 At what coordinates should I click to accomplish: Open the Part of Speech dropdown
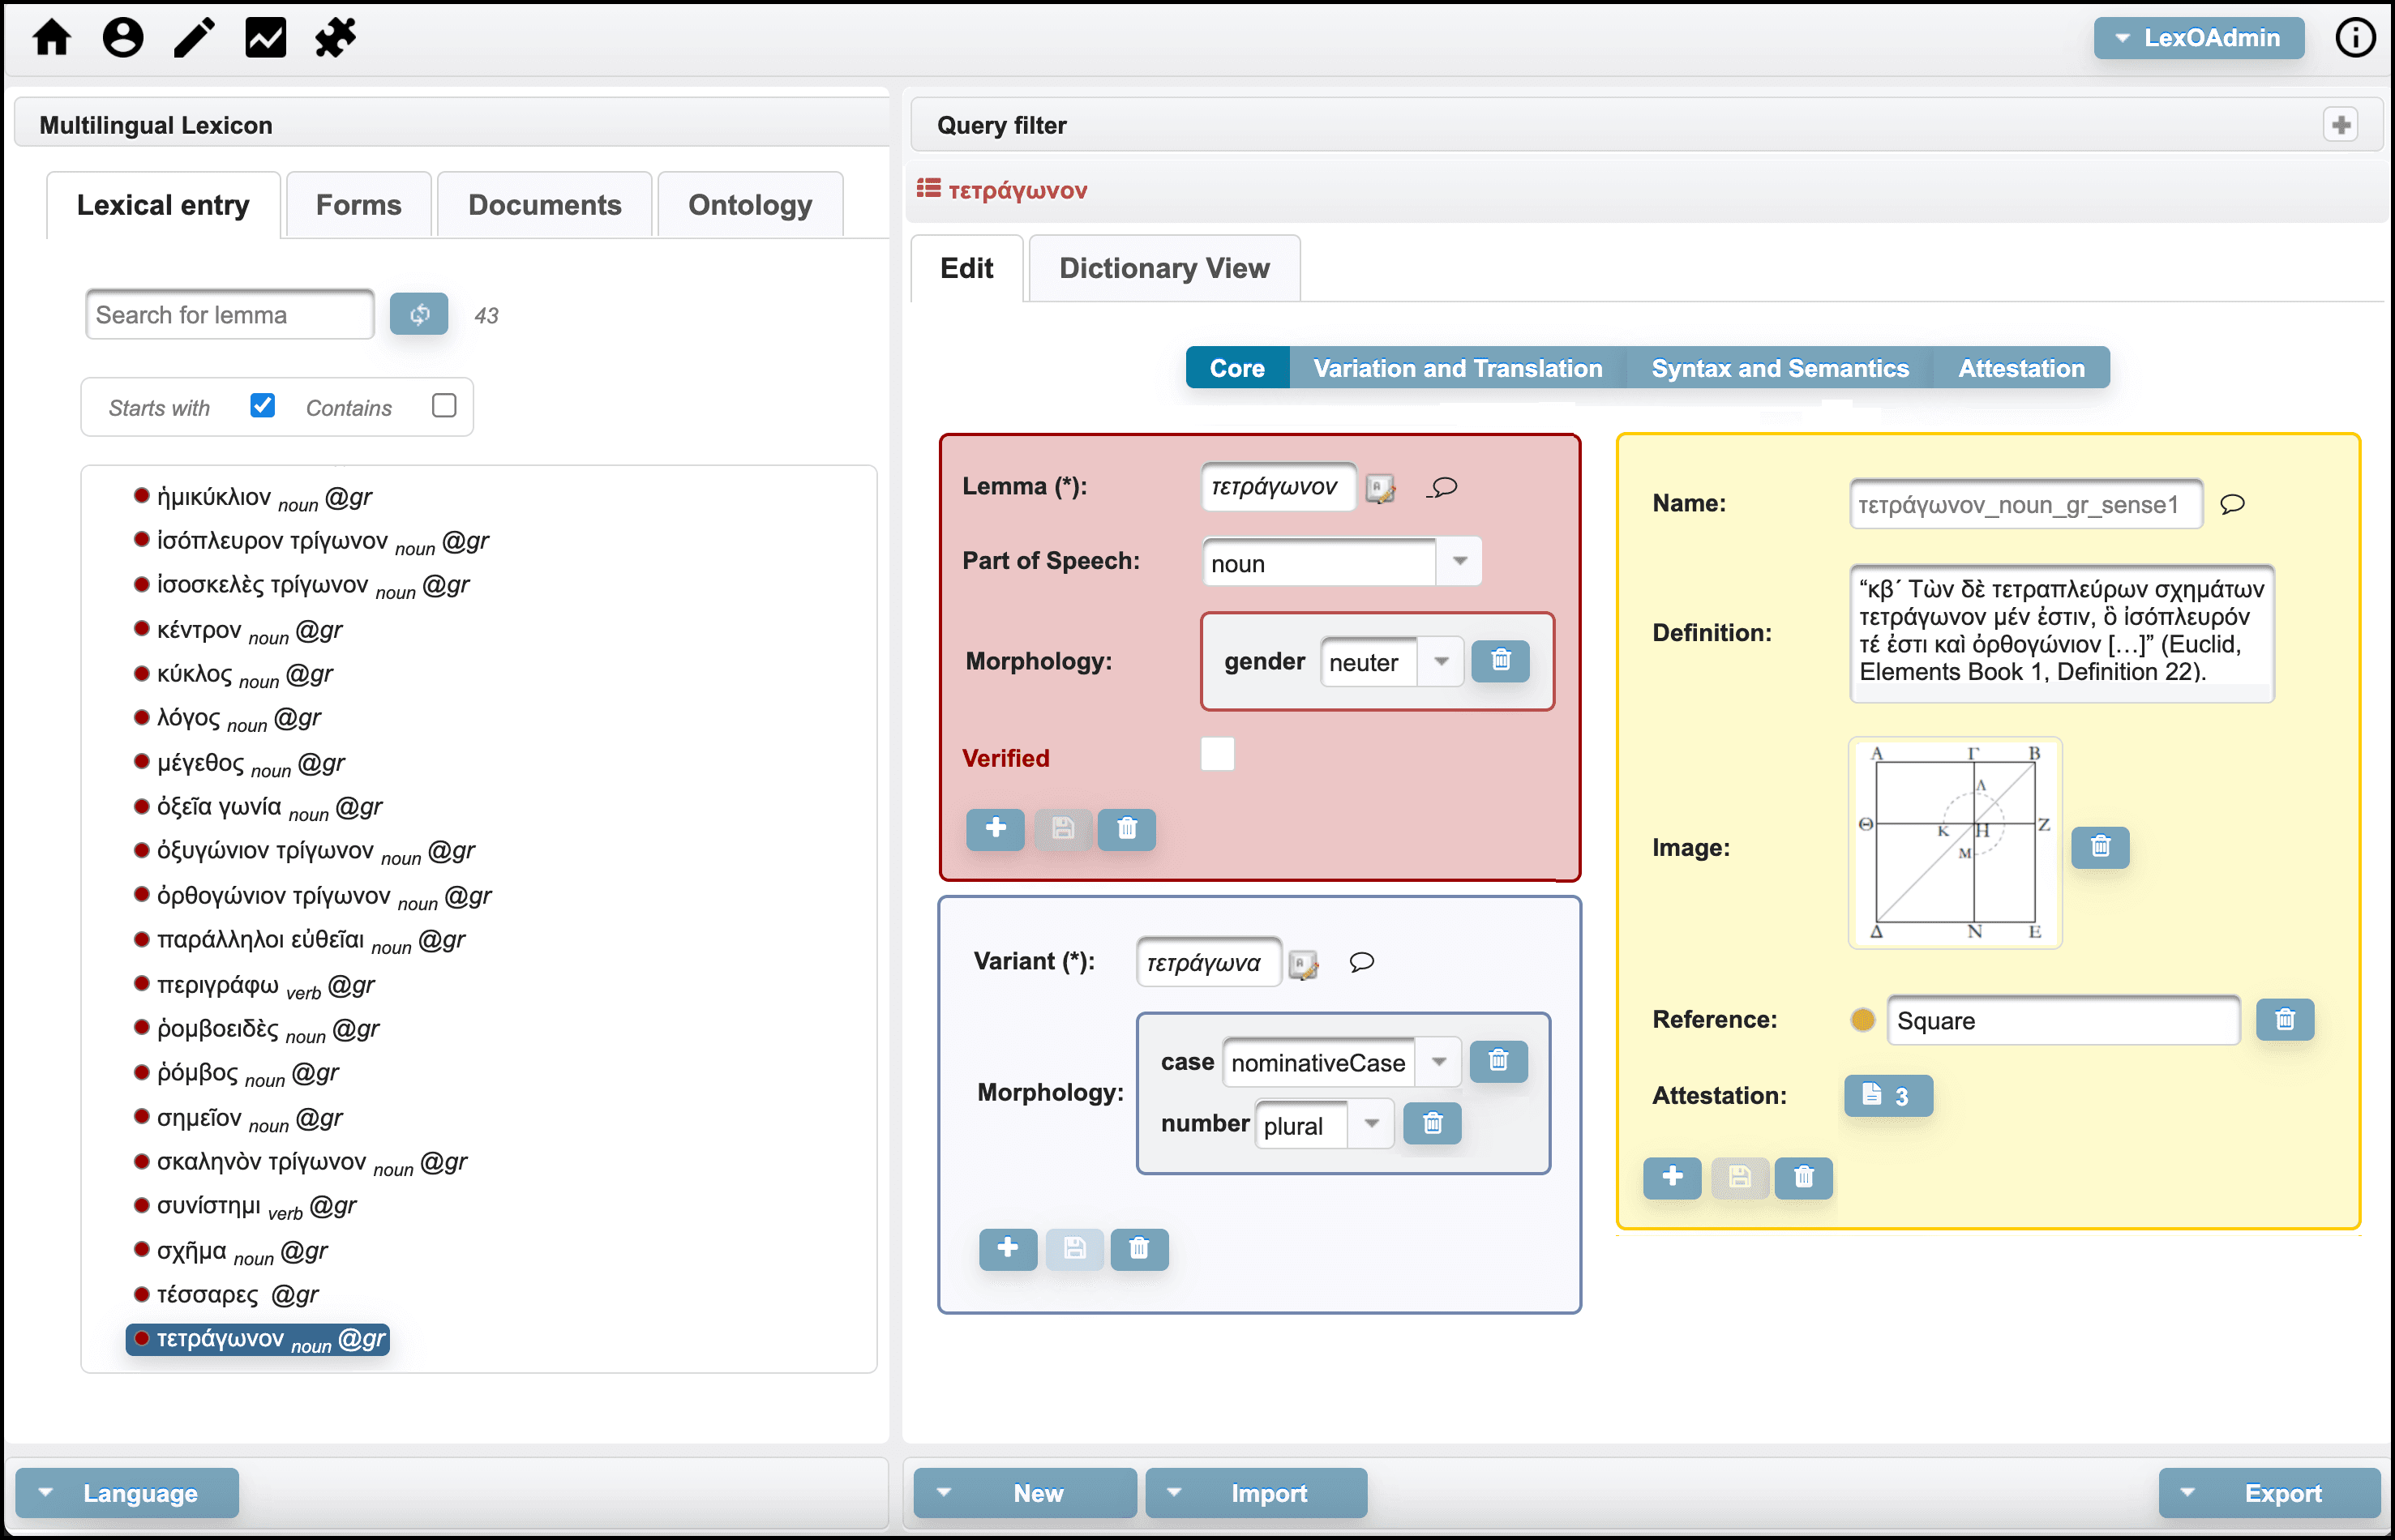(x=1459, y=562)
